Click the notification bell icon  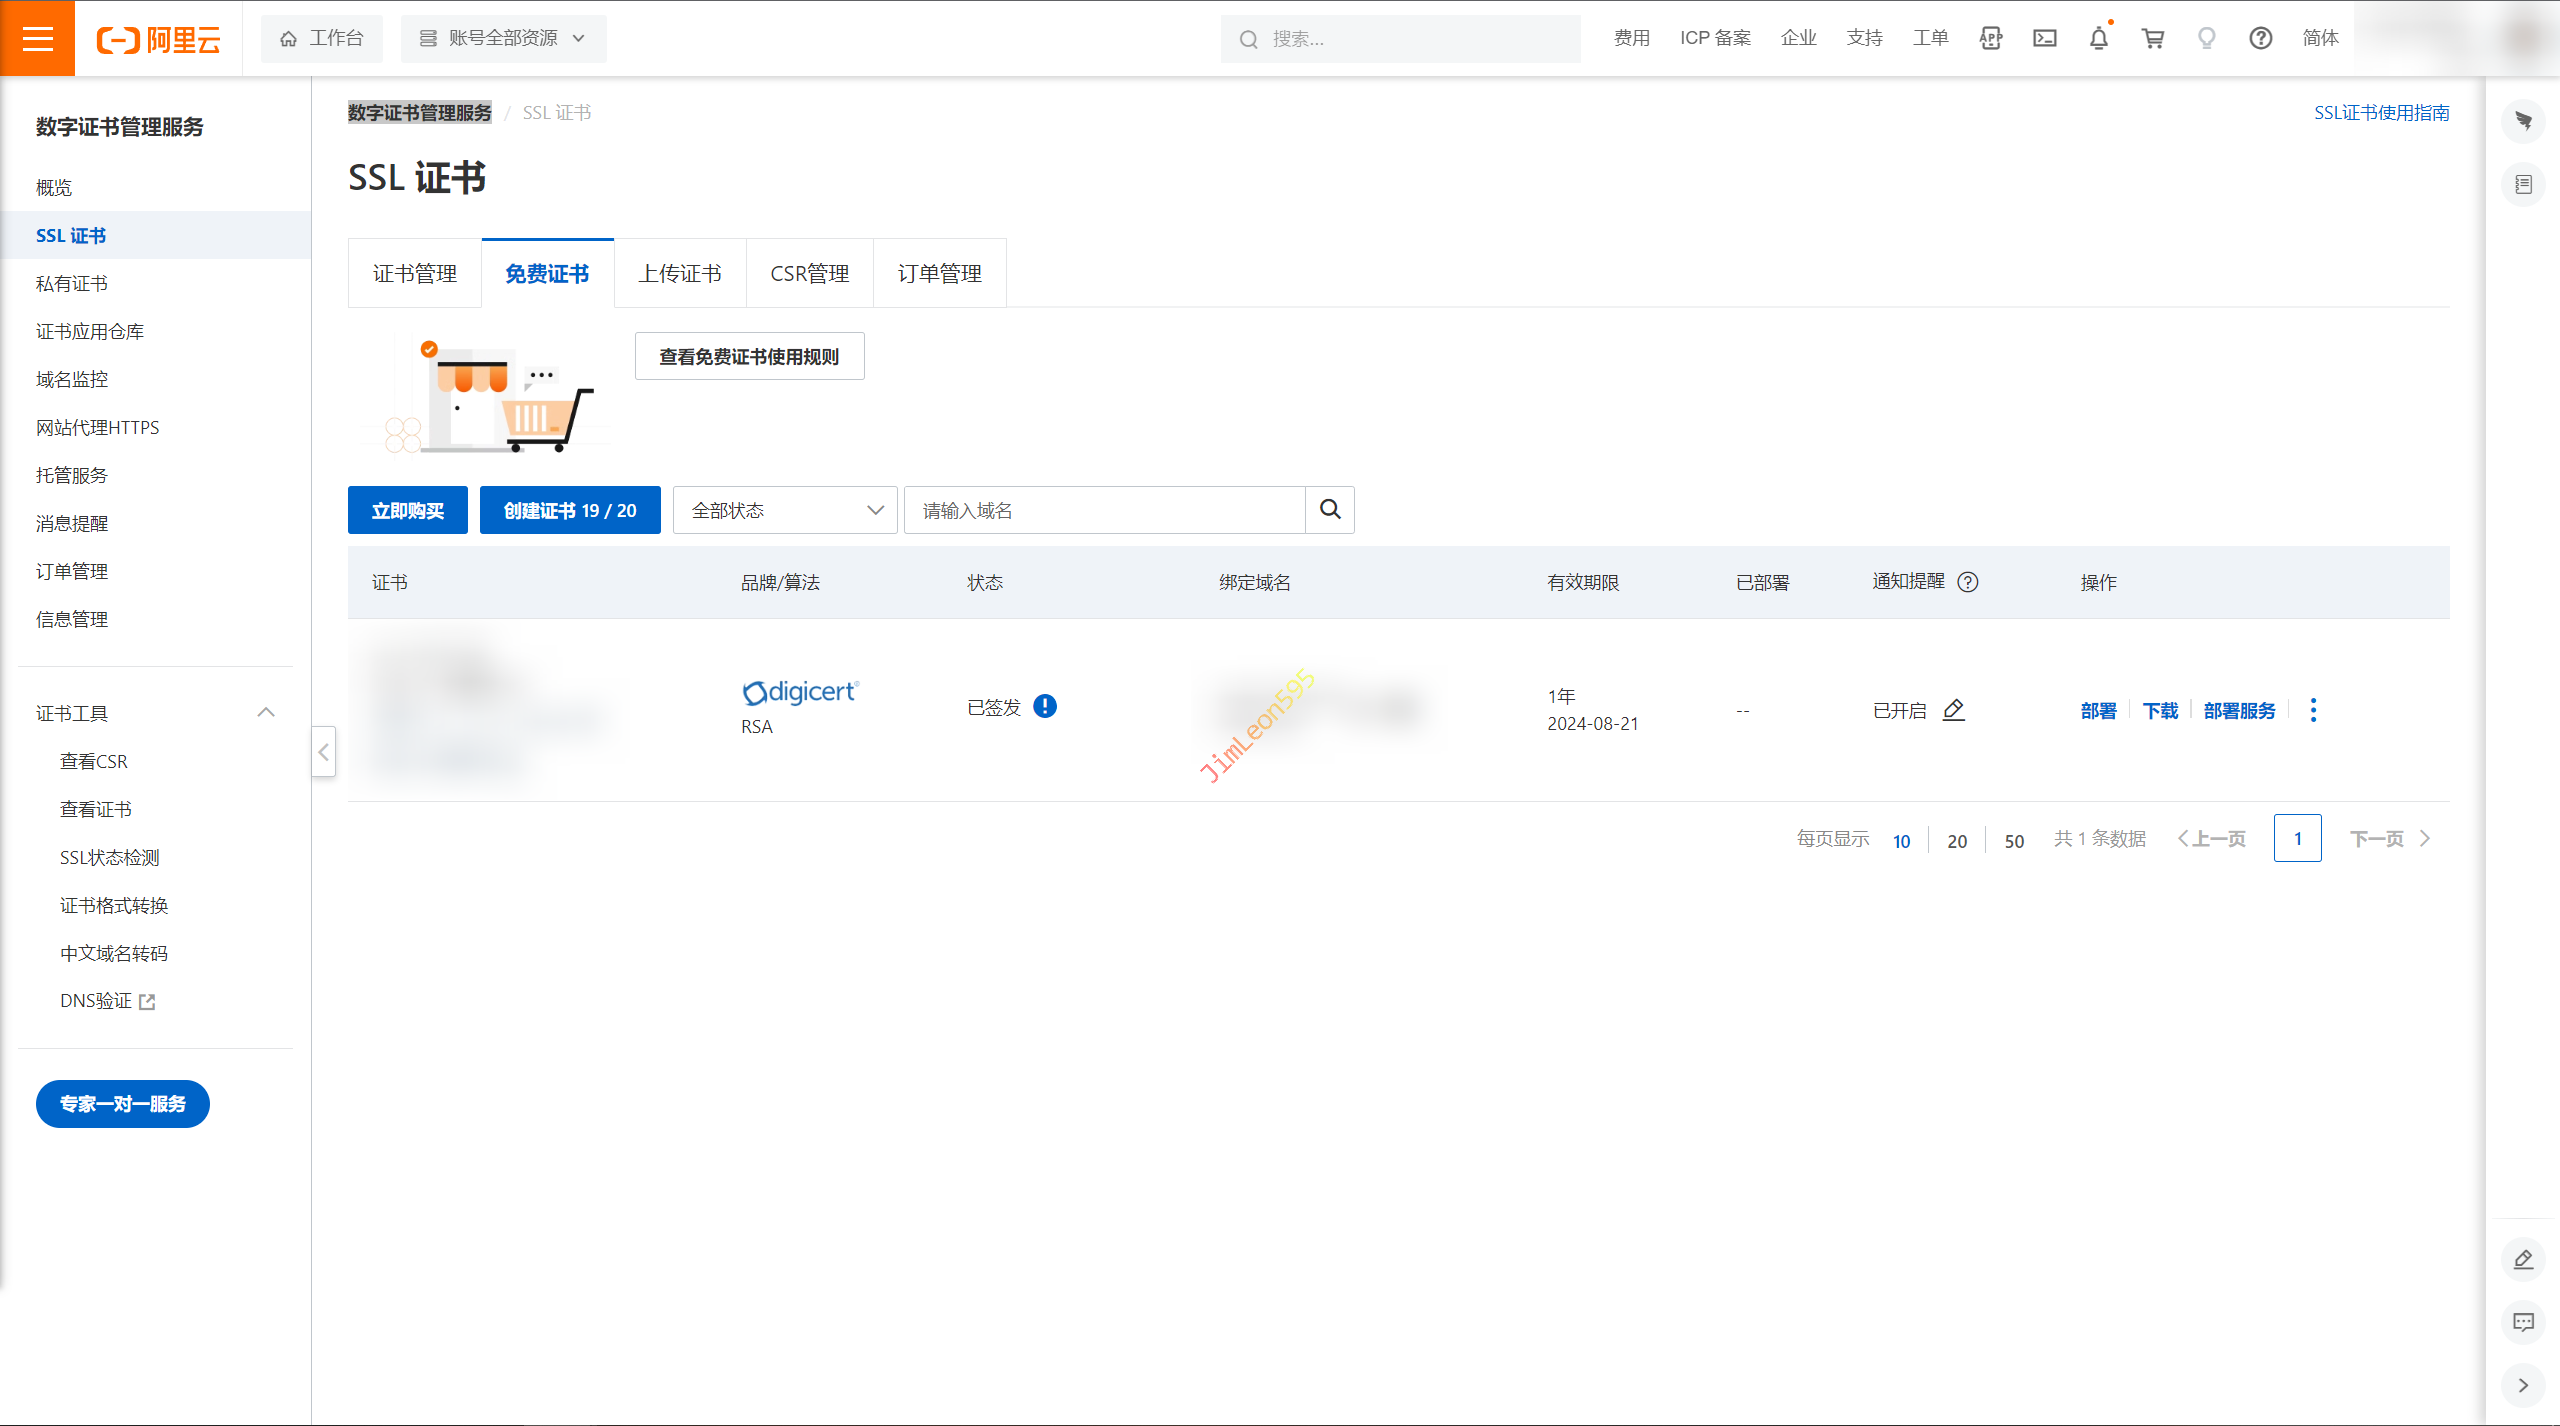[x=2098, y=38]
